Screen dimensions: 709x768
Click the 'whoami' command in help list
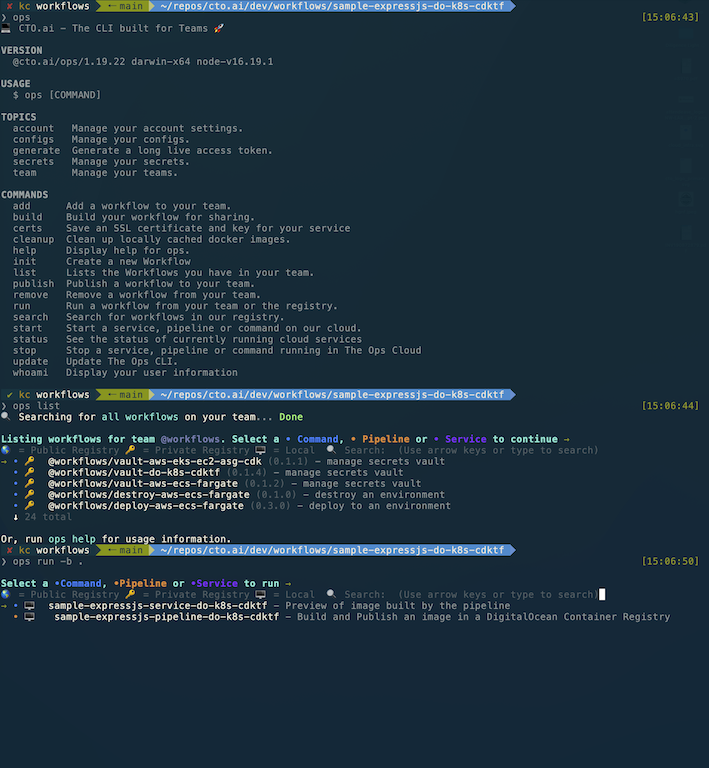[30, 373]
